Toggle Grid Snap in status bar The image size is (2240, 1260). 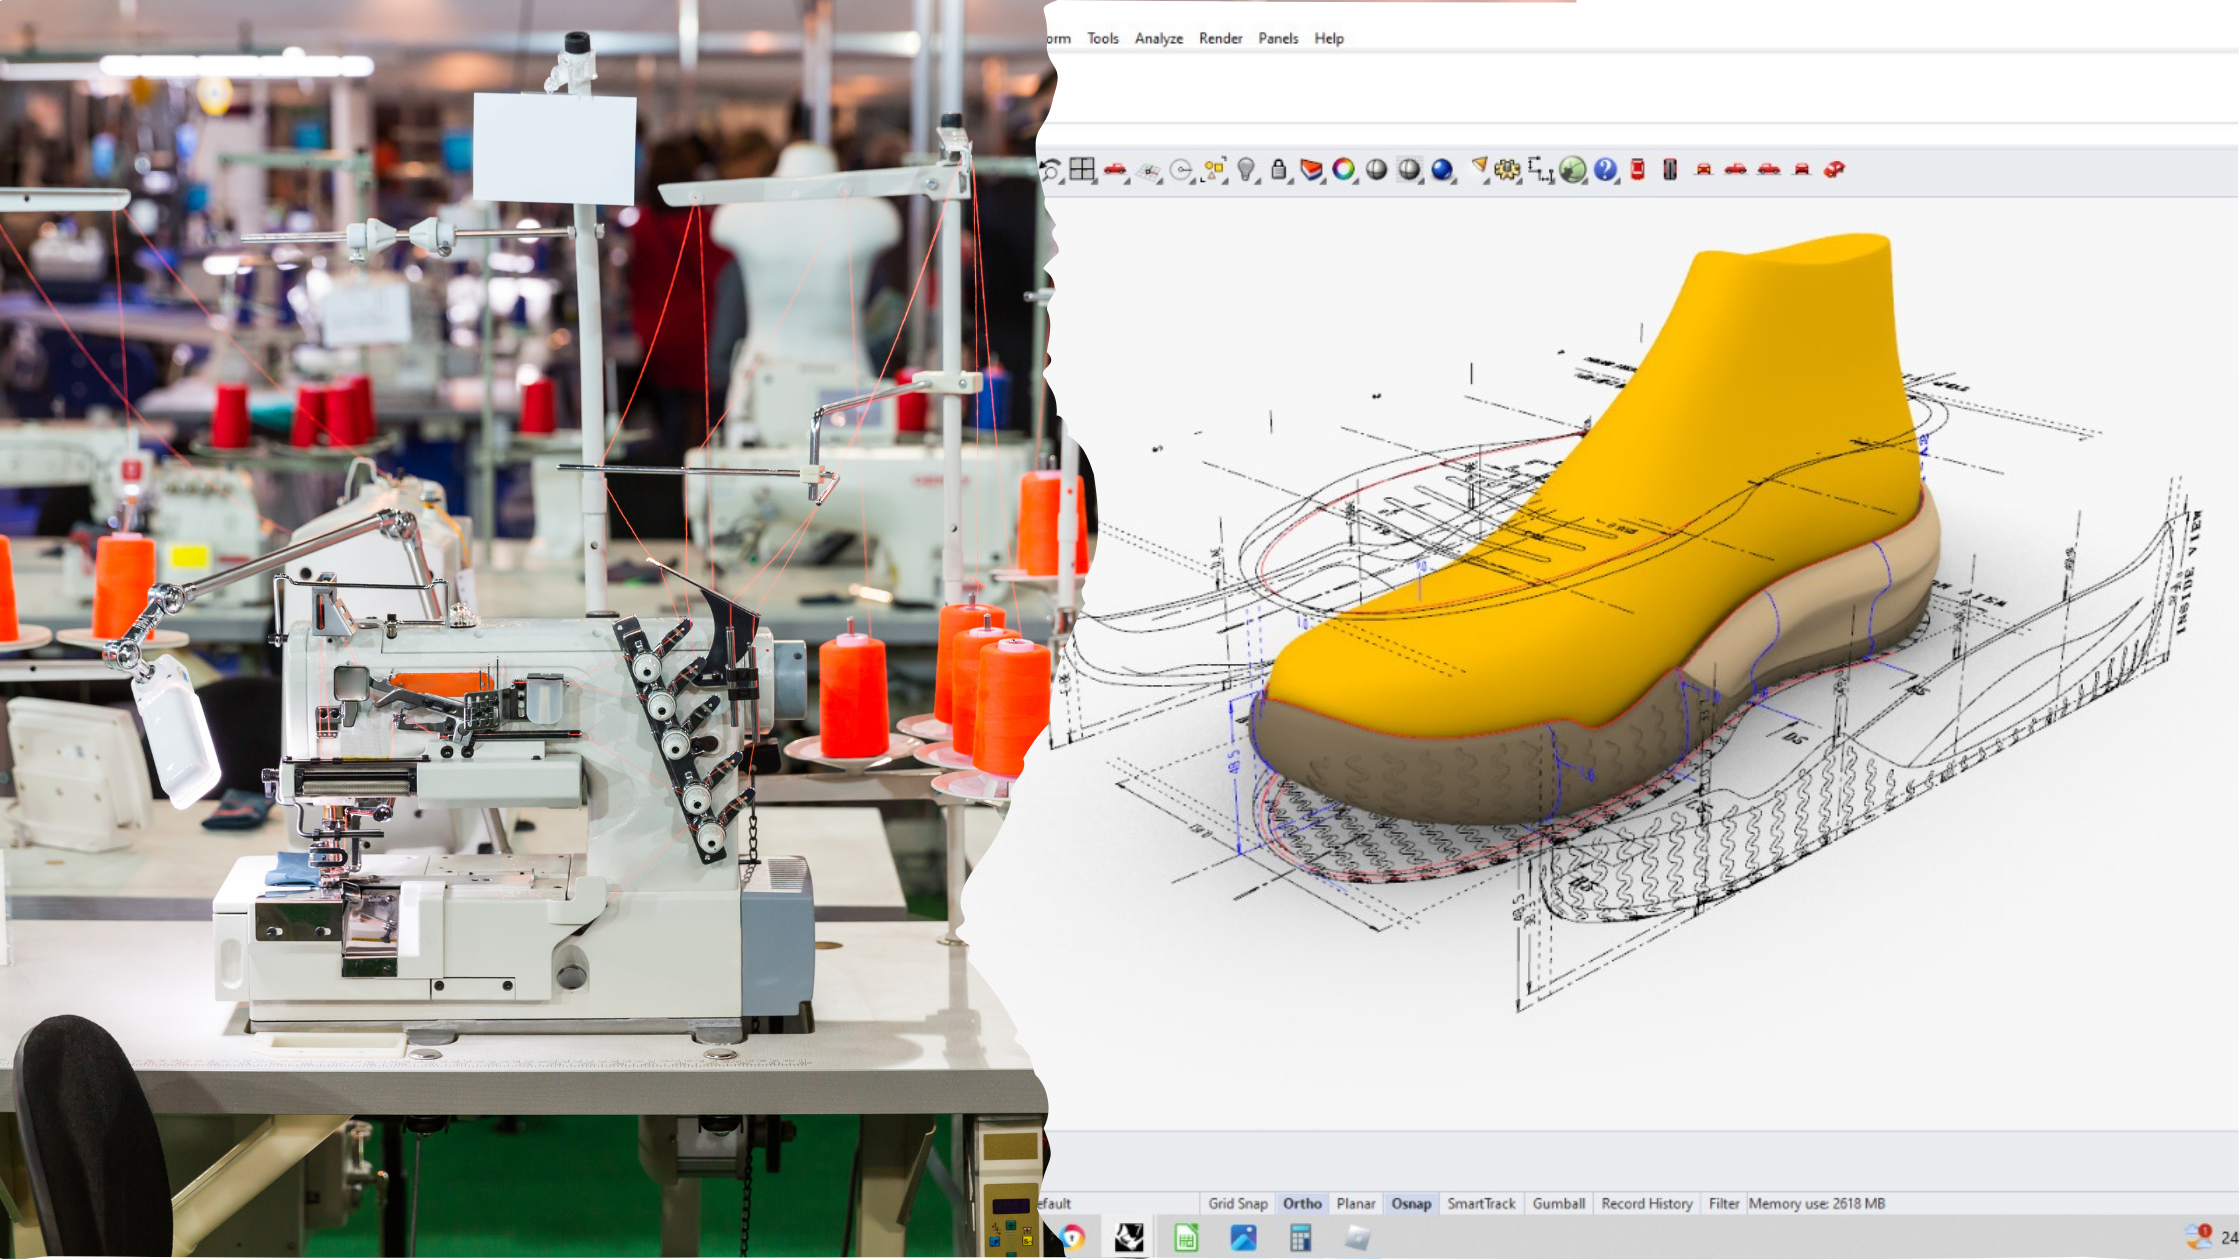pos(1238,1203)
